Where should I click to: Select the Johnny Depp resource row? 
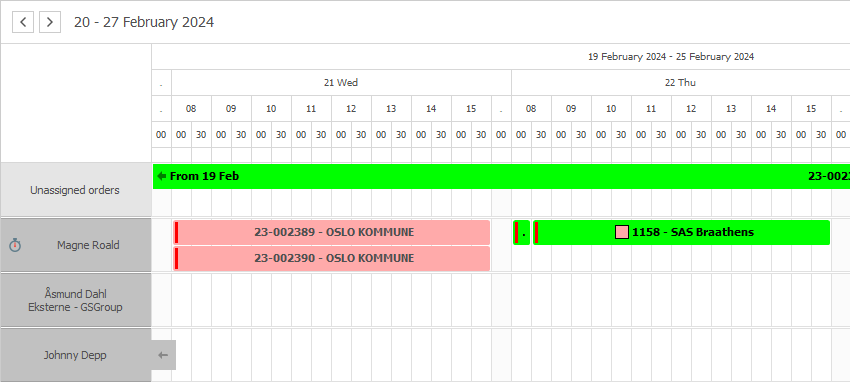(75, 355)
